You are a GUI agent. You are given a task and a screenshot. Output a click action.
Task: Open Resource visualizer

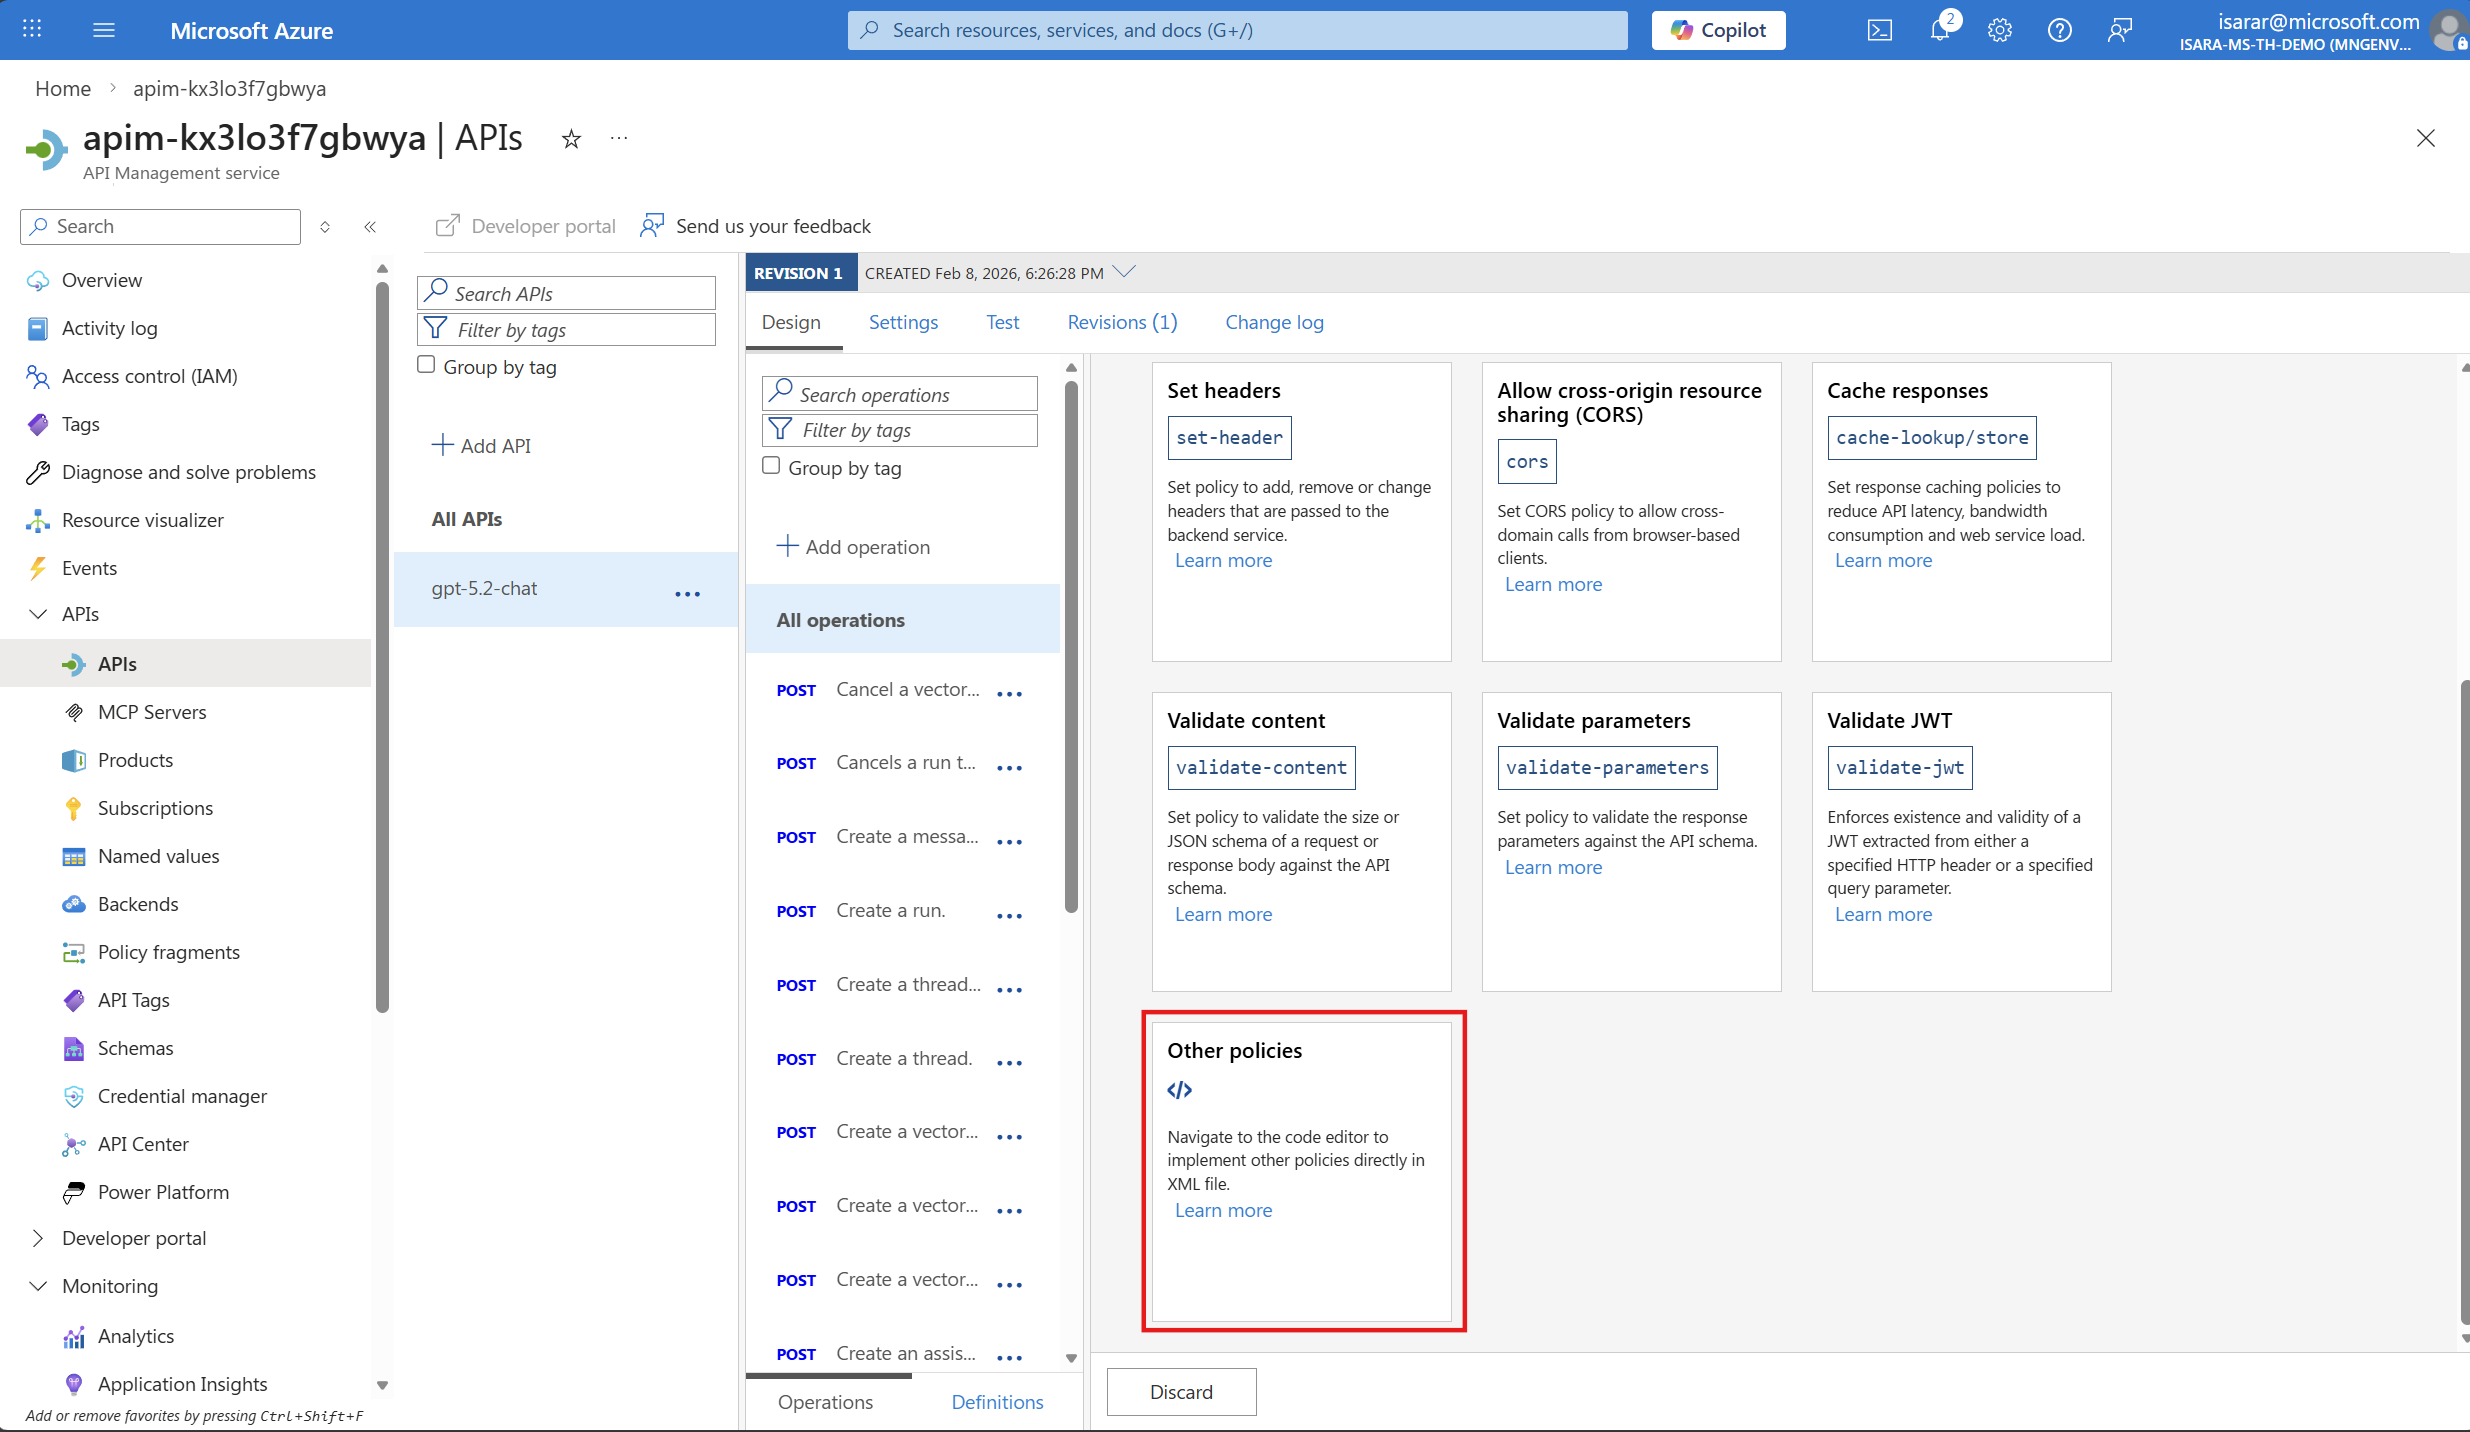click(x=142, y=520)
